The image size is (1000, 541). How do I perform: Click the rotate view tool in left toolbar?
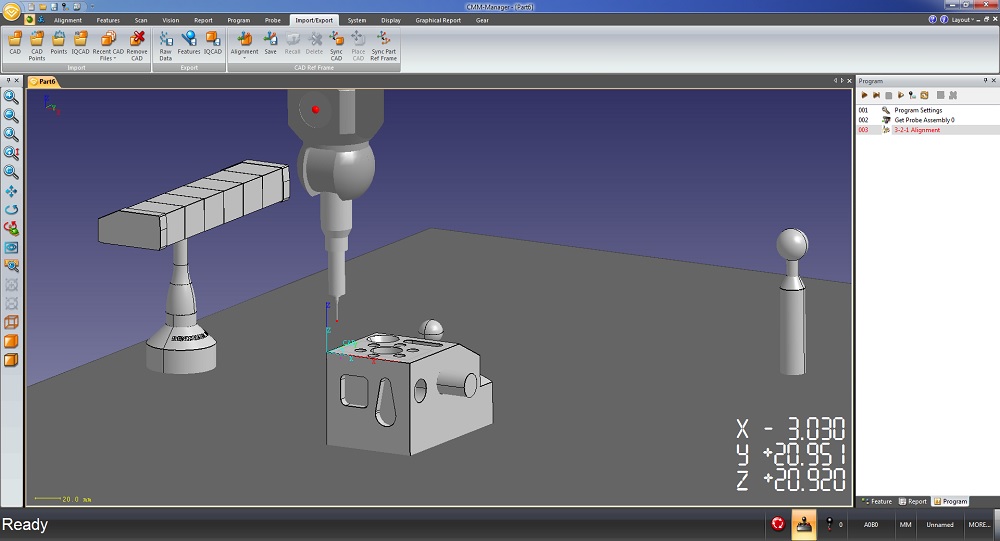tap(12, 210)
